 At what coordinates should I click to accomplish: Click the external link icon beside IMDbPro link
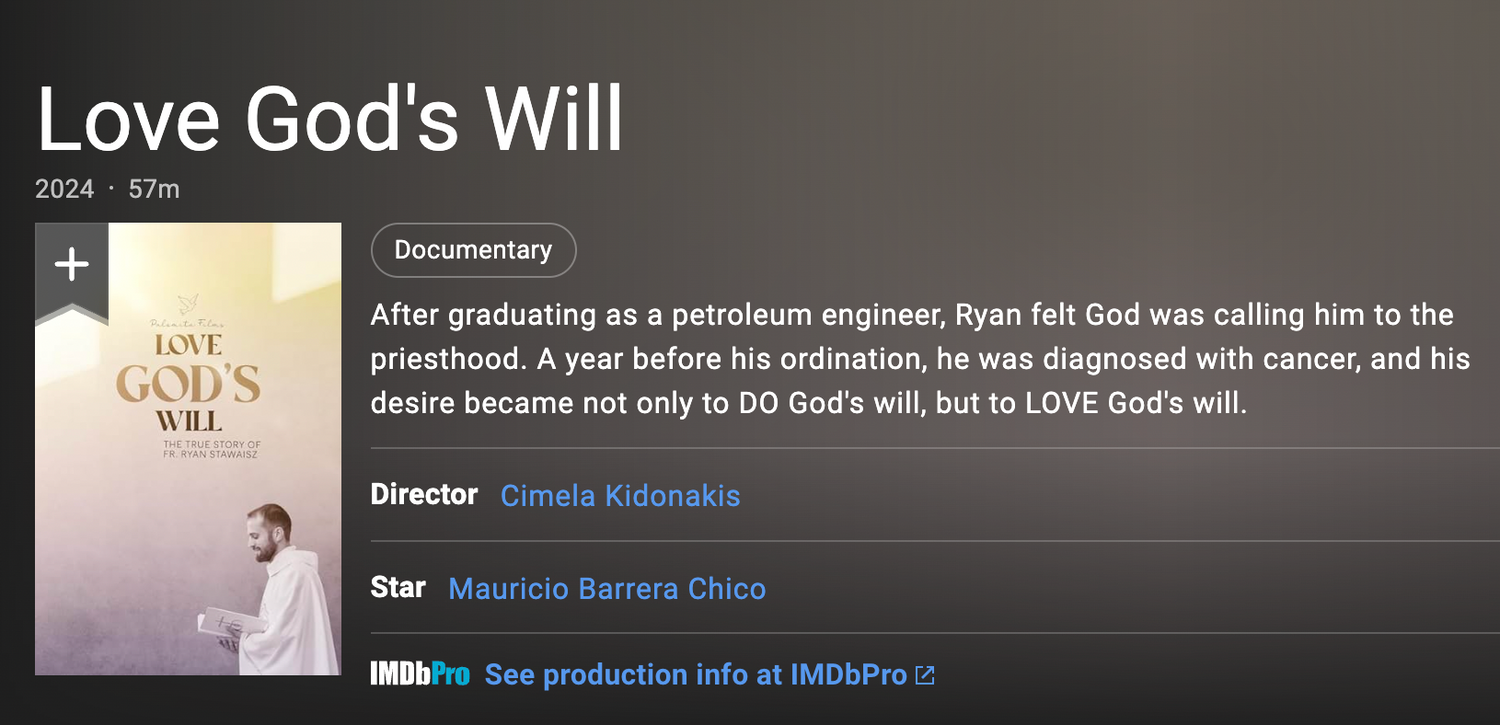point(925,675)
